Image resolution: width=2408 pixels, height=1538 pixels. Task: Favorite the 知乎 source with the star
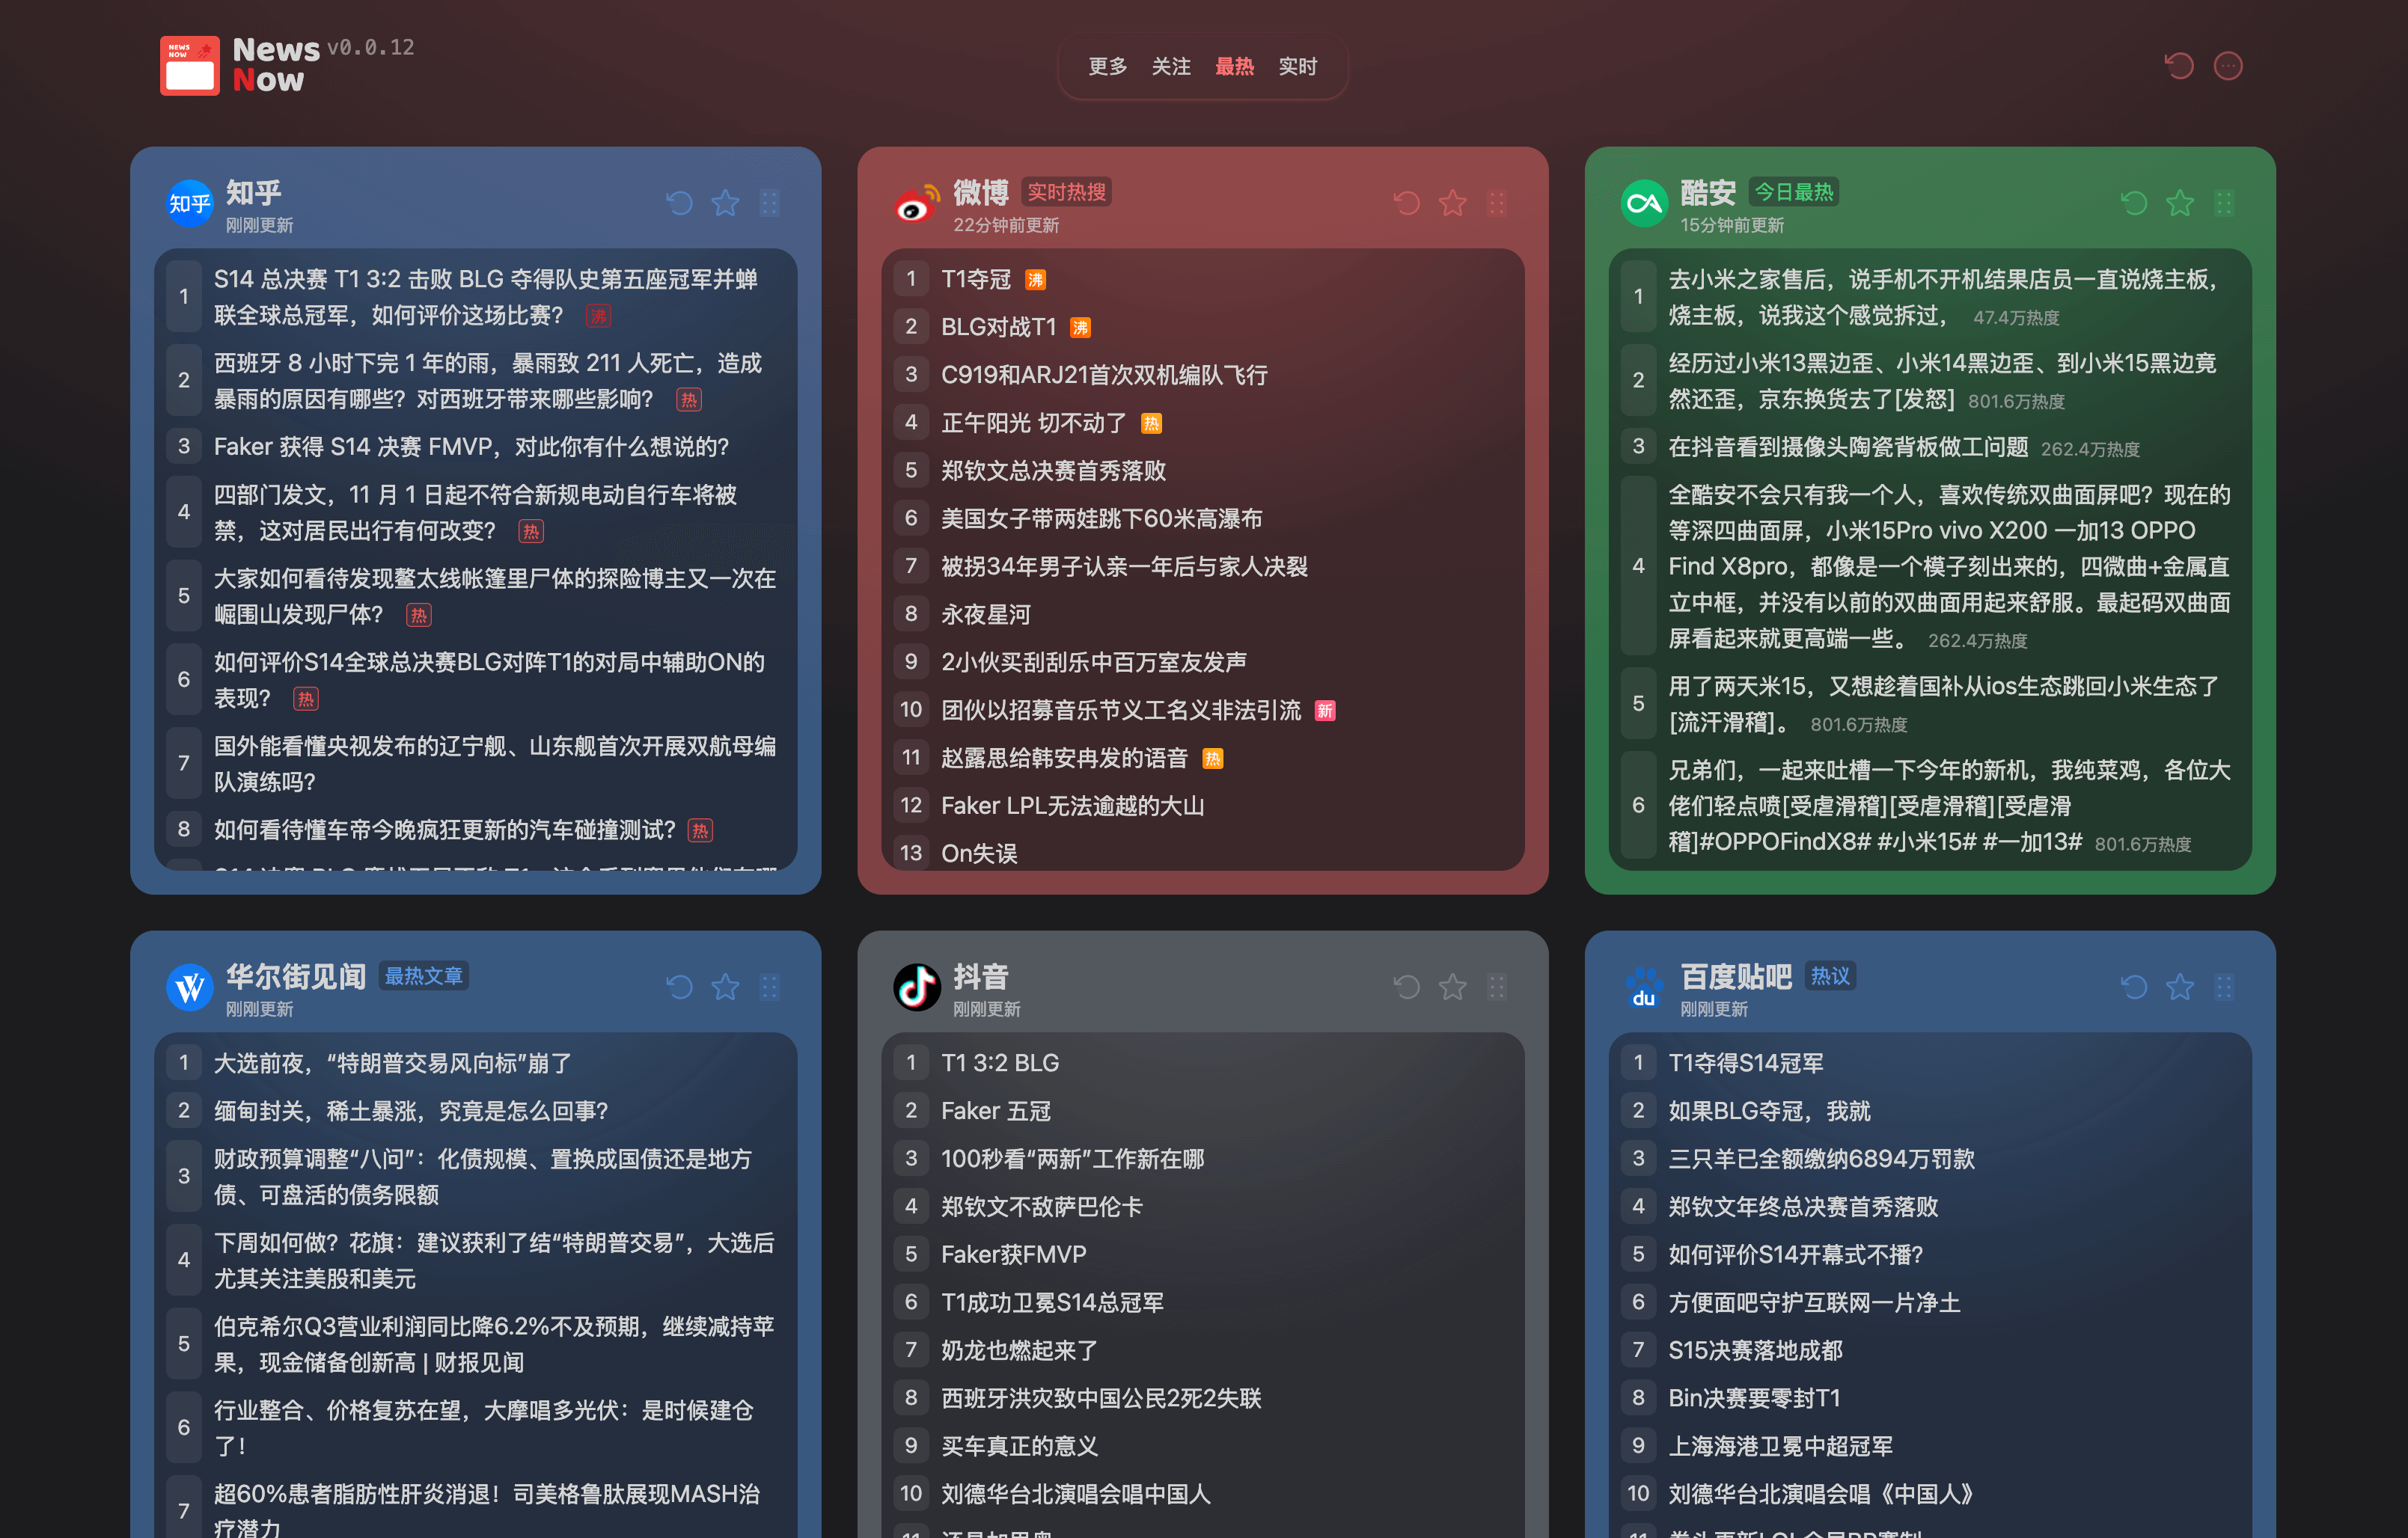725,203
